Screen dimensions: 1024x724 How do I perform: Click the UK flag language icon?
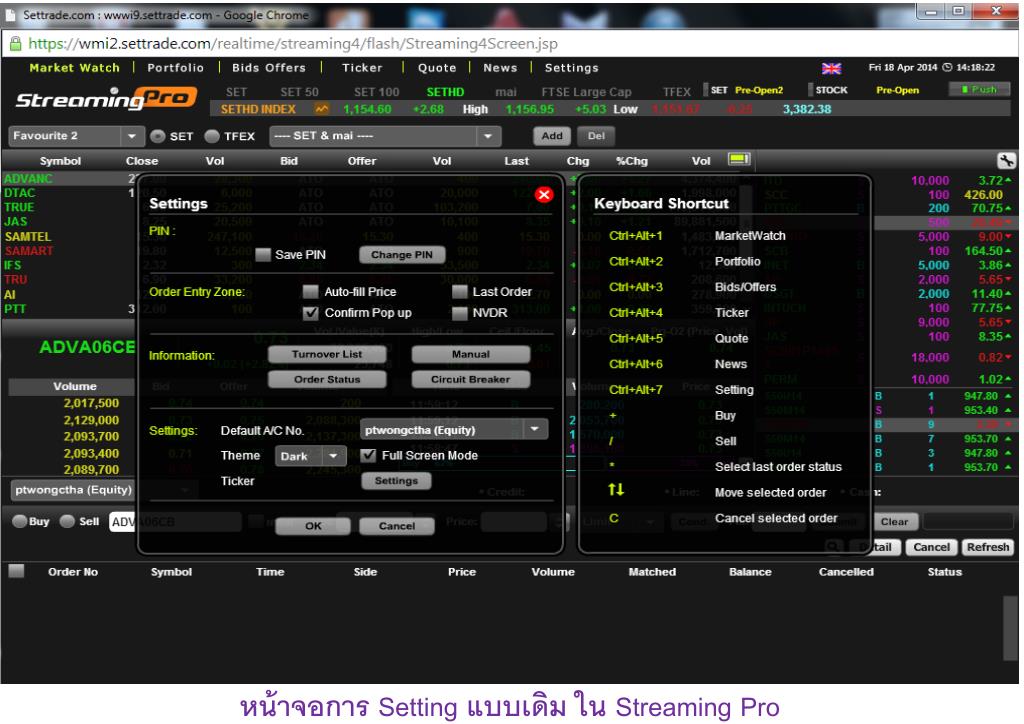pyautogui.click(x=831, y=68)
